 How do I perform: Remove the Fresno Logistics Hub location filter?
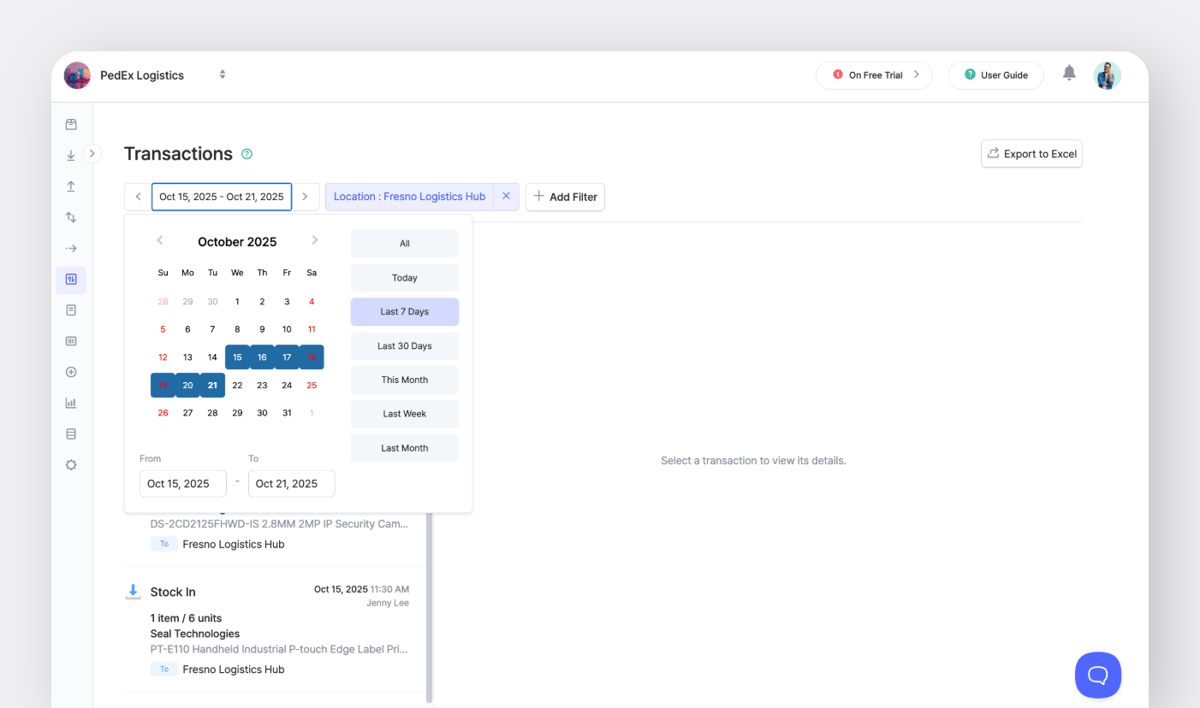506,197
